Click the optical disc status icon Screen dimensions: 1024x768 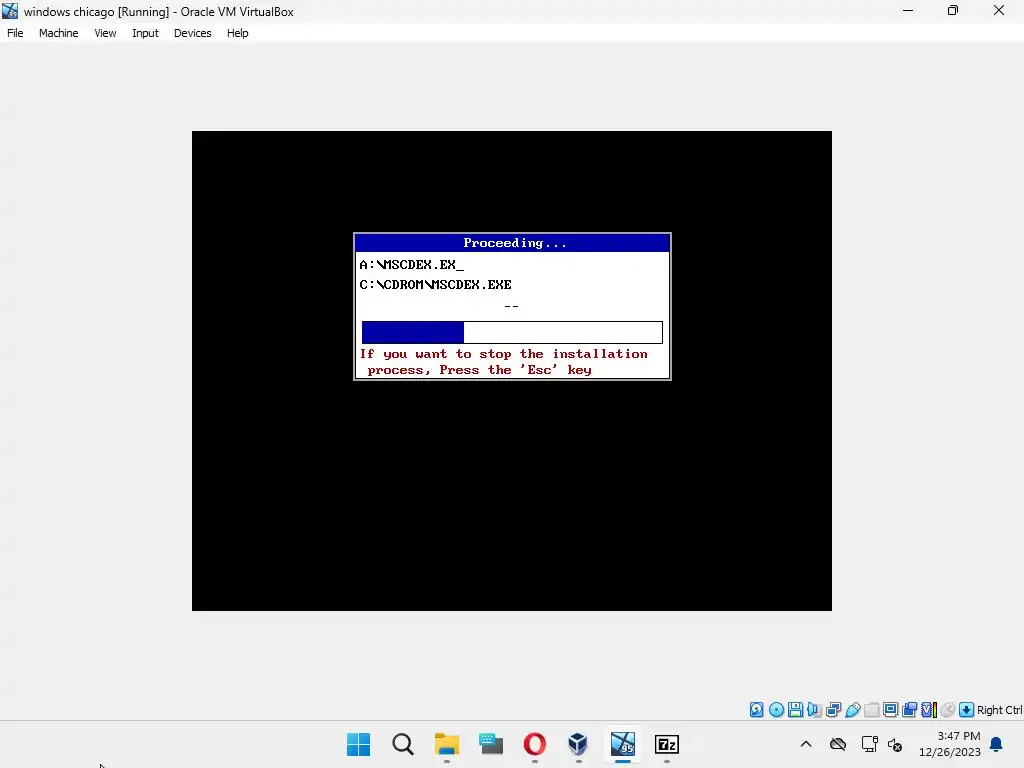tap(776, 710)
